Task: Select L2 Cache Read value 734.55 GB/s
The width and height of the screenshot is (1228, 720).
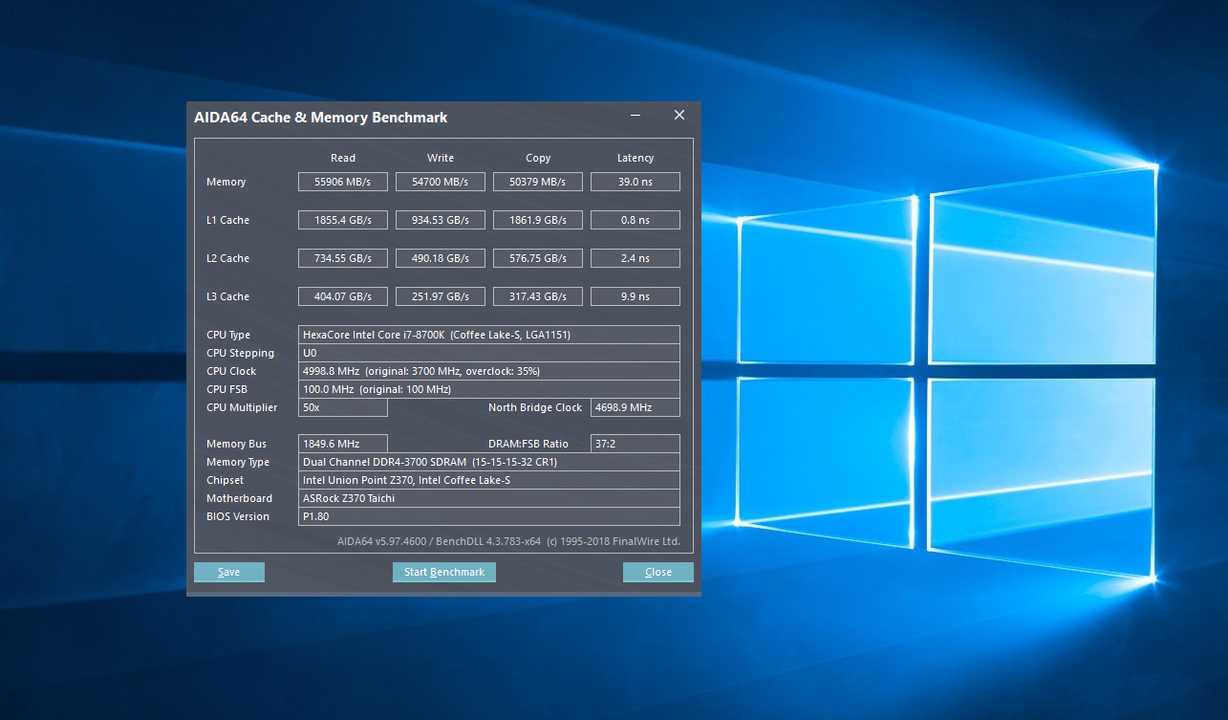Action: tap(343, 258)
